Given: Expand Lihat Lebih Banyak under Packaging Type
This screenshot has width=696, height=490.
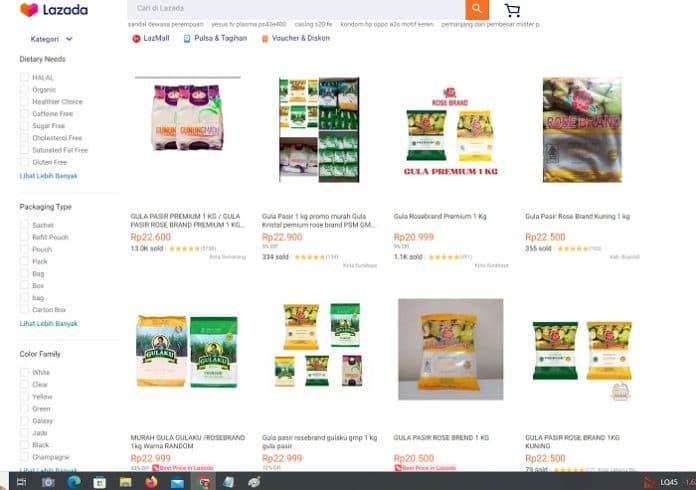Looking at the screenshot, I should click(x=48, y=324).
